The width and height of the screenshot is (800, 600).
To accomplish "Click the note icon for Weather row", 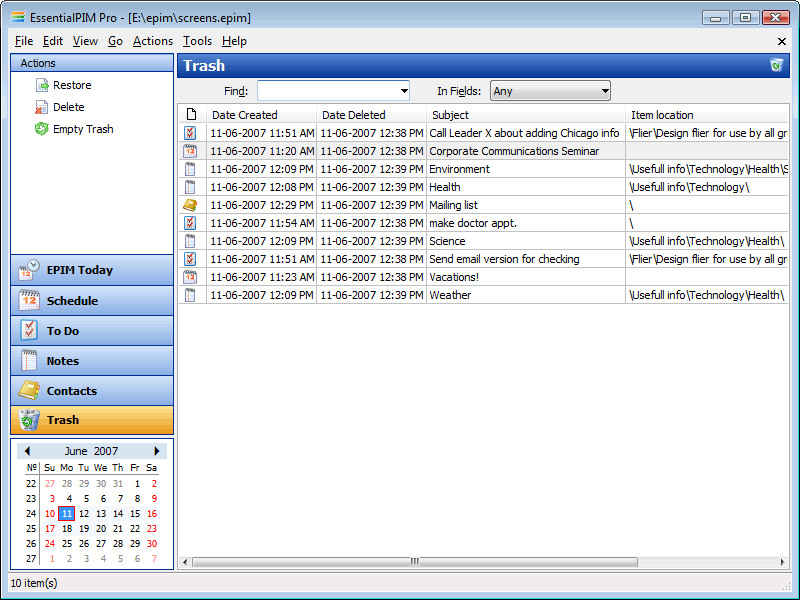I will click(190, 295).
